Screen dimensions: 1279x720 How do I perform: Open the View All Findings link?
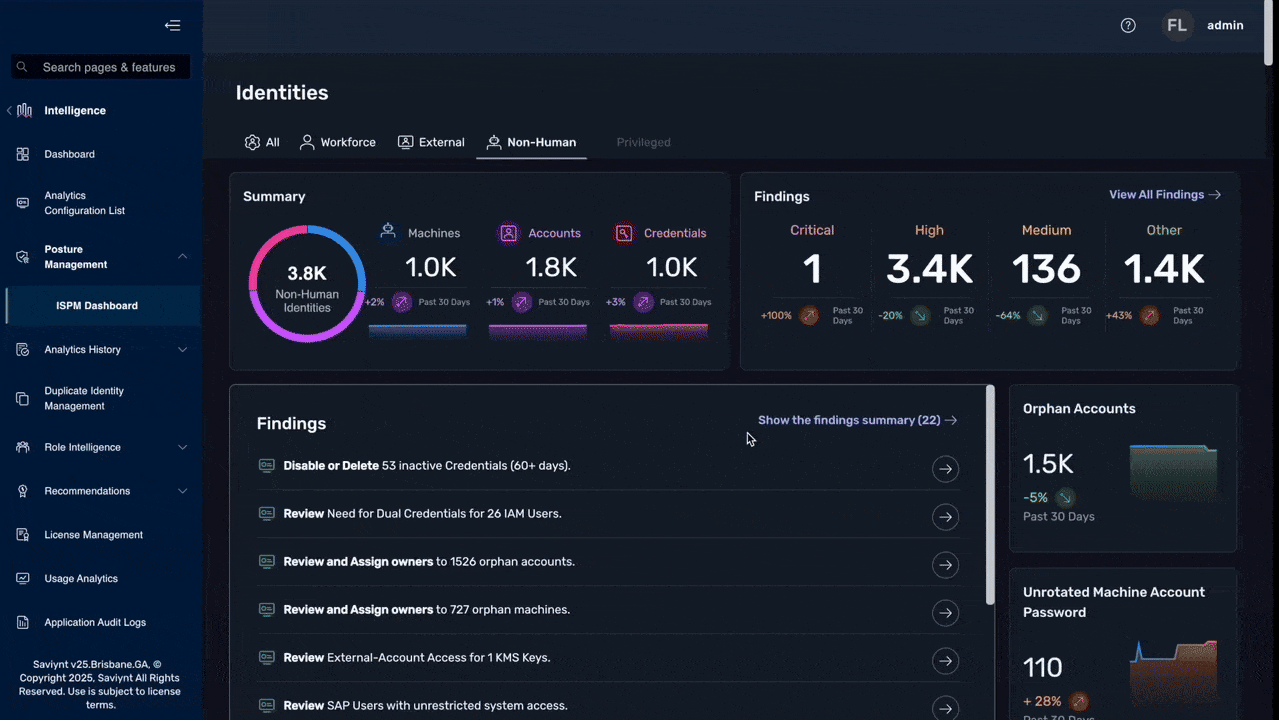click(x=1165, y=195)
